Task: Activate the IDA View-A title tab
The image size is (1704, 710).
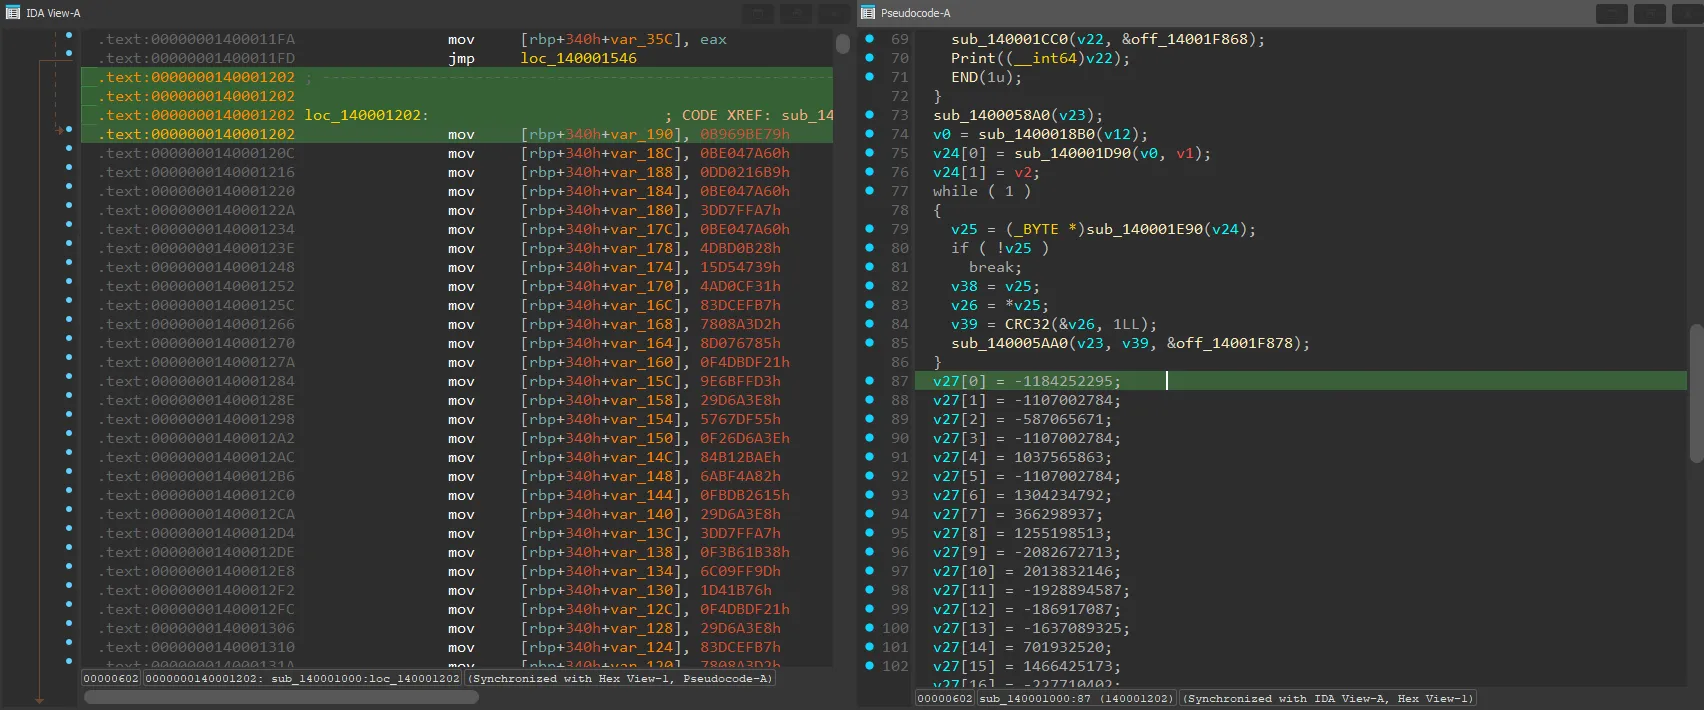Action: [x=53, y=13]
